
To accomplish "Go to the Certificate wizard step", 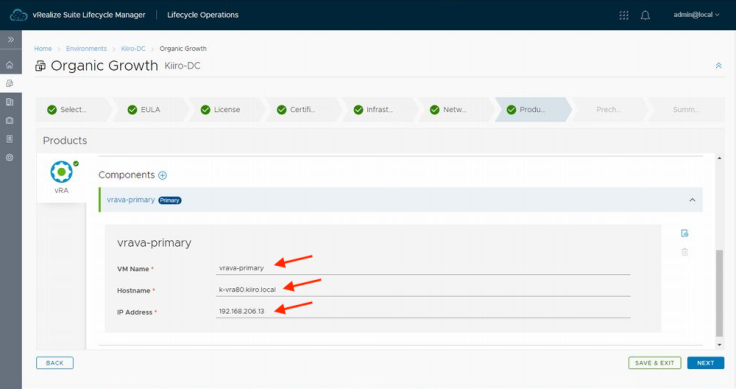I will click(303, 109).
